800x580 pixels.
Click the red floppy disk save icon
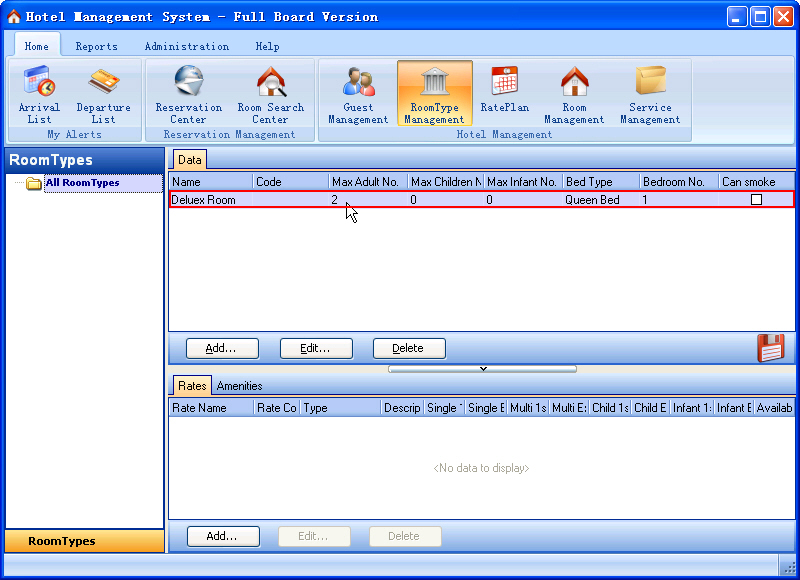point(770,348)
